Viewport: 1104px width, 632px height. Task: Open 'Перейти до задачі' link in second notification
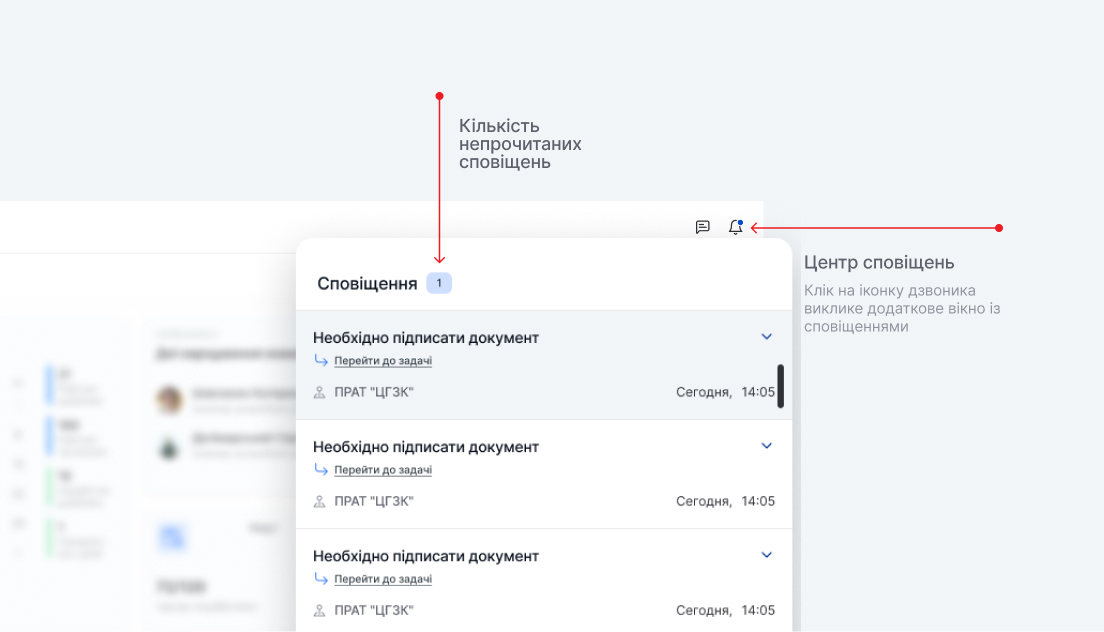tap(383, 470)
